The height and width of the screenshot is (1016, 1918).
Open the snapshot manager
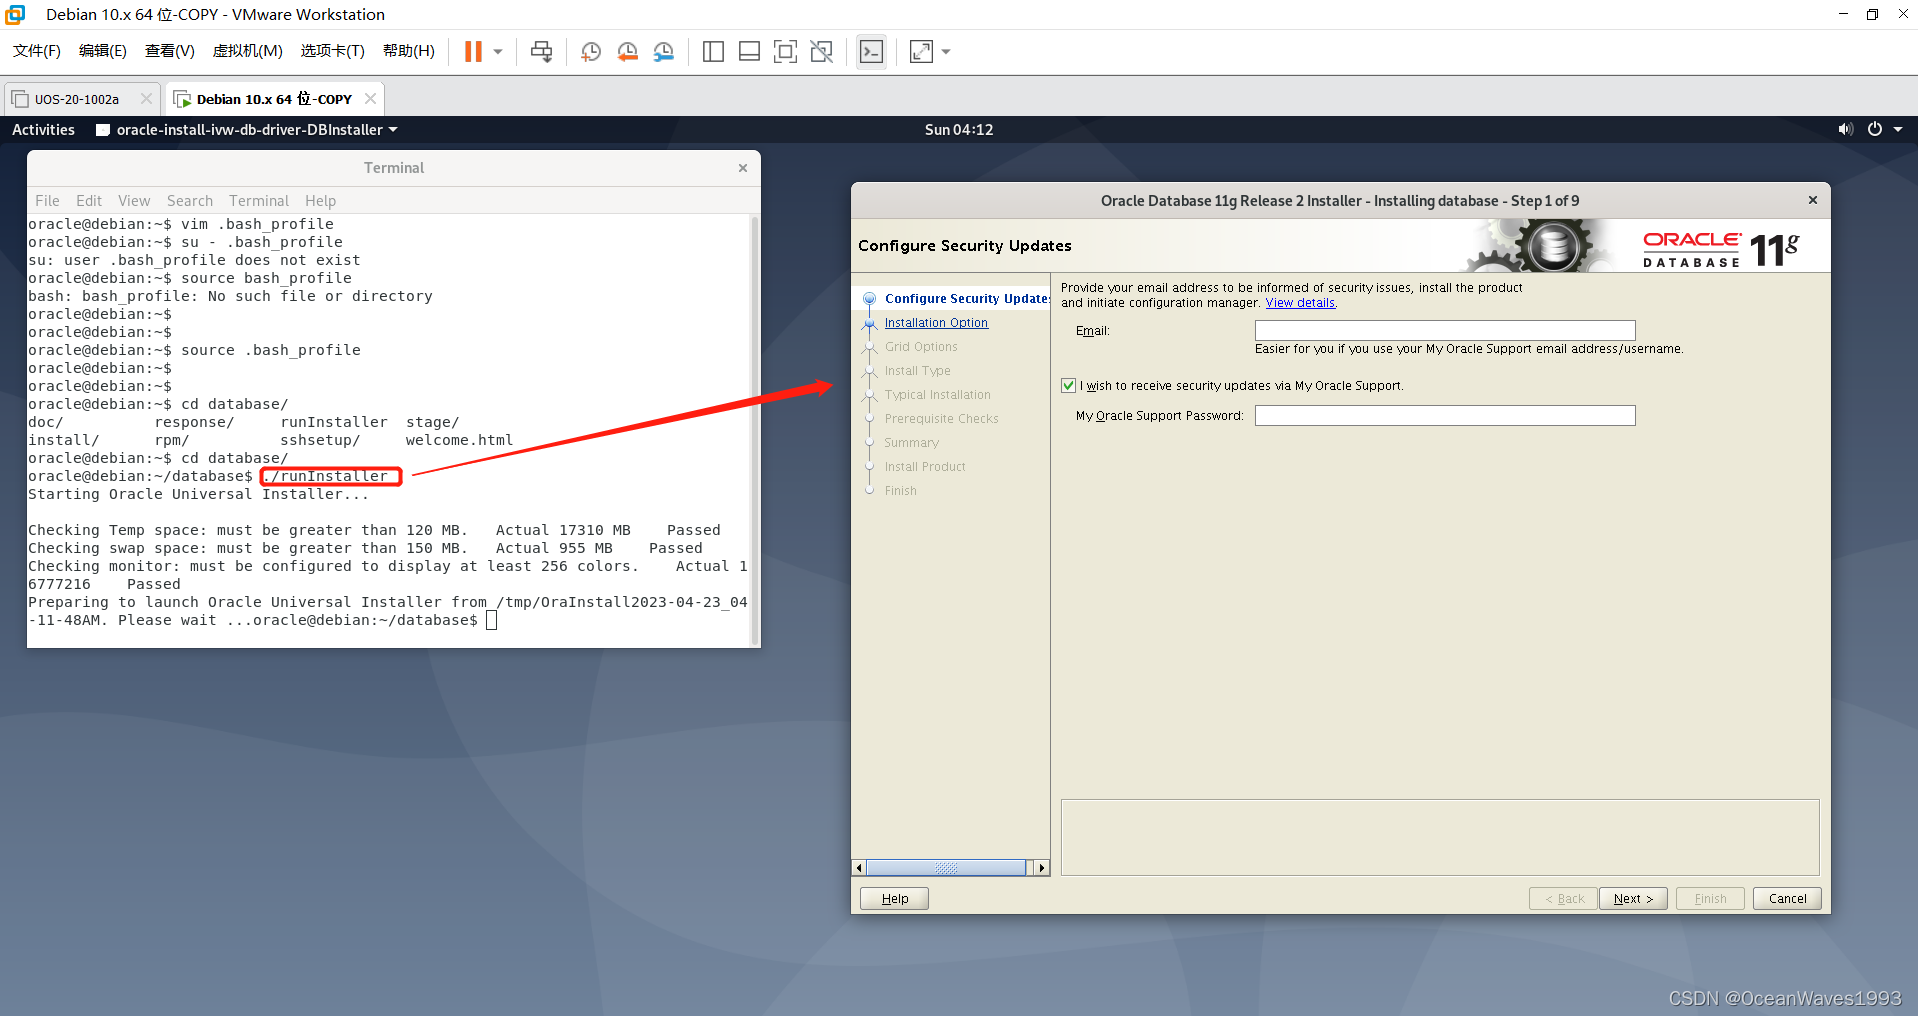(x=664, y=52)
